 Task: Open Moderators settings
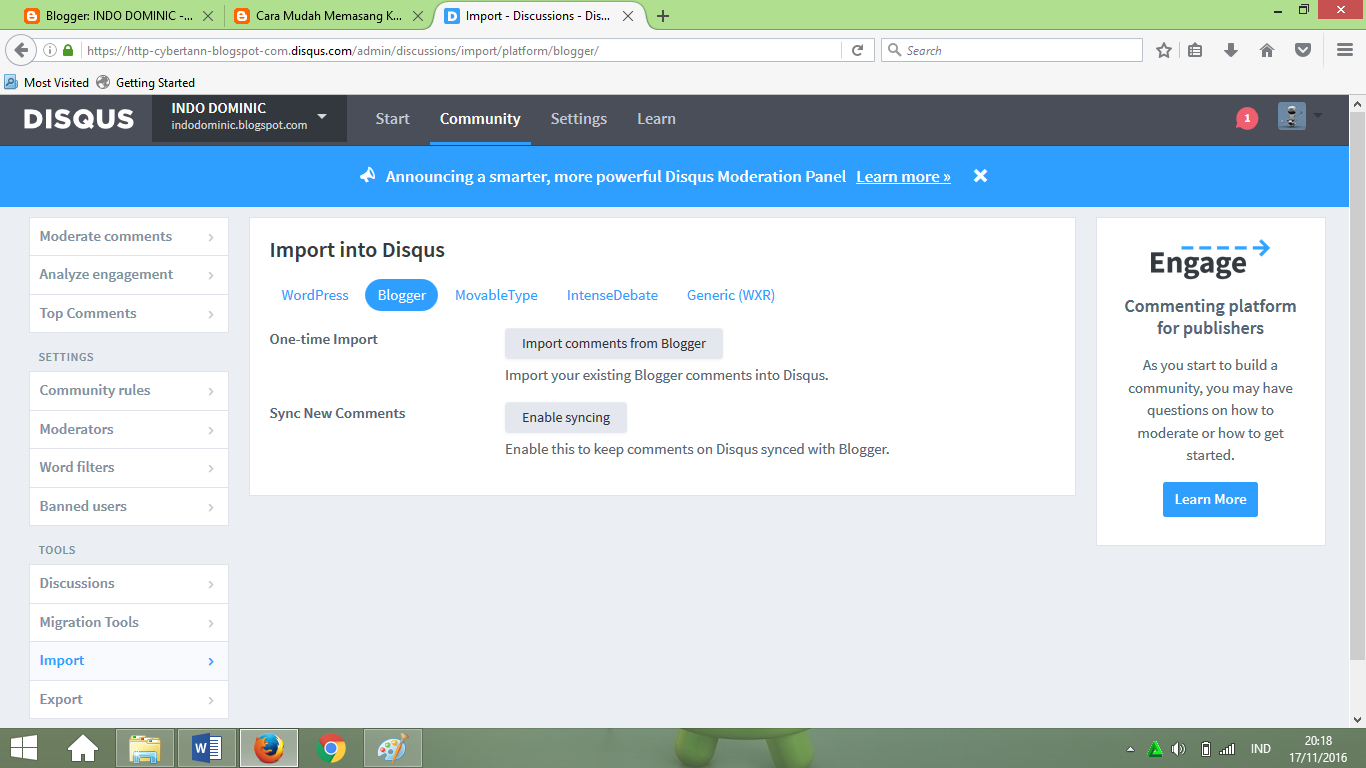pyautogui.click(x=128, y=430)
